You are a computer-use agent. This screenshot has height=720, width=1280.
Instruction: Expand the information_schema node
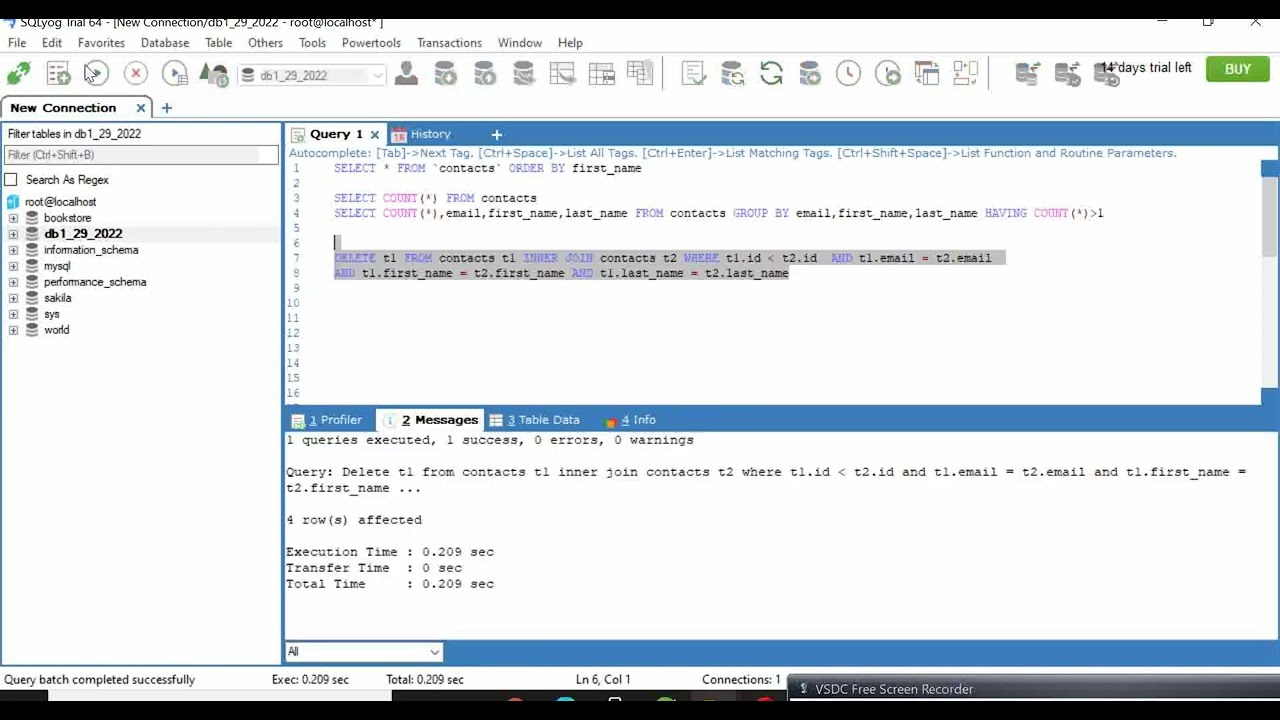[x=13, y=250]
